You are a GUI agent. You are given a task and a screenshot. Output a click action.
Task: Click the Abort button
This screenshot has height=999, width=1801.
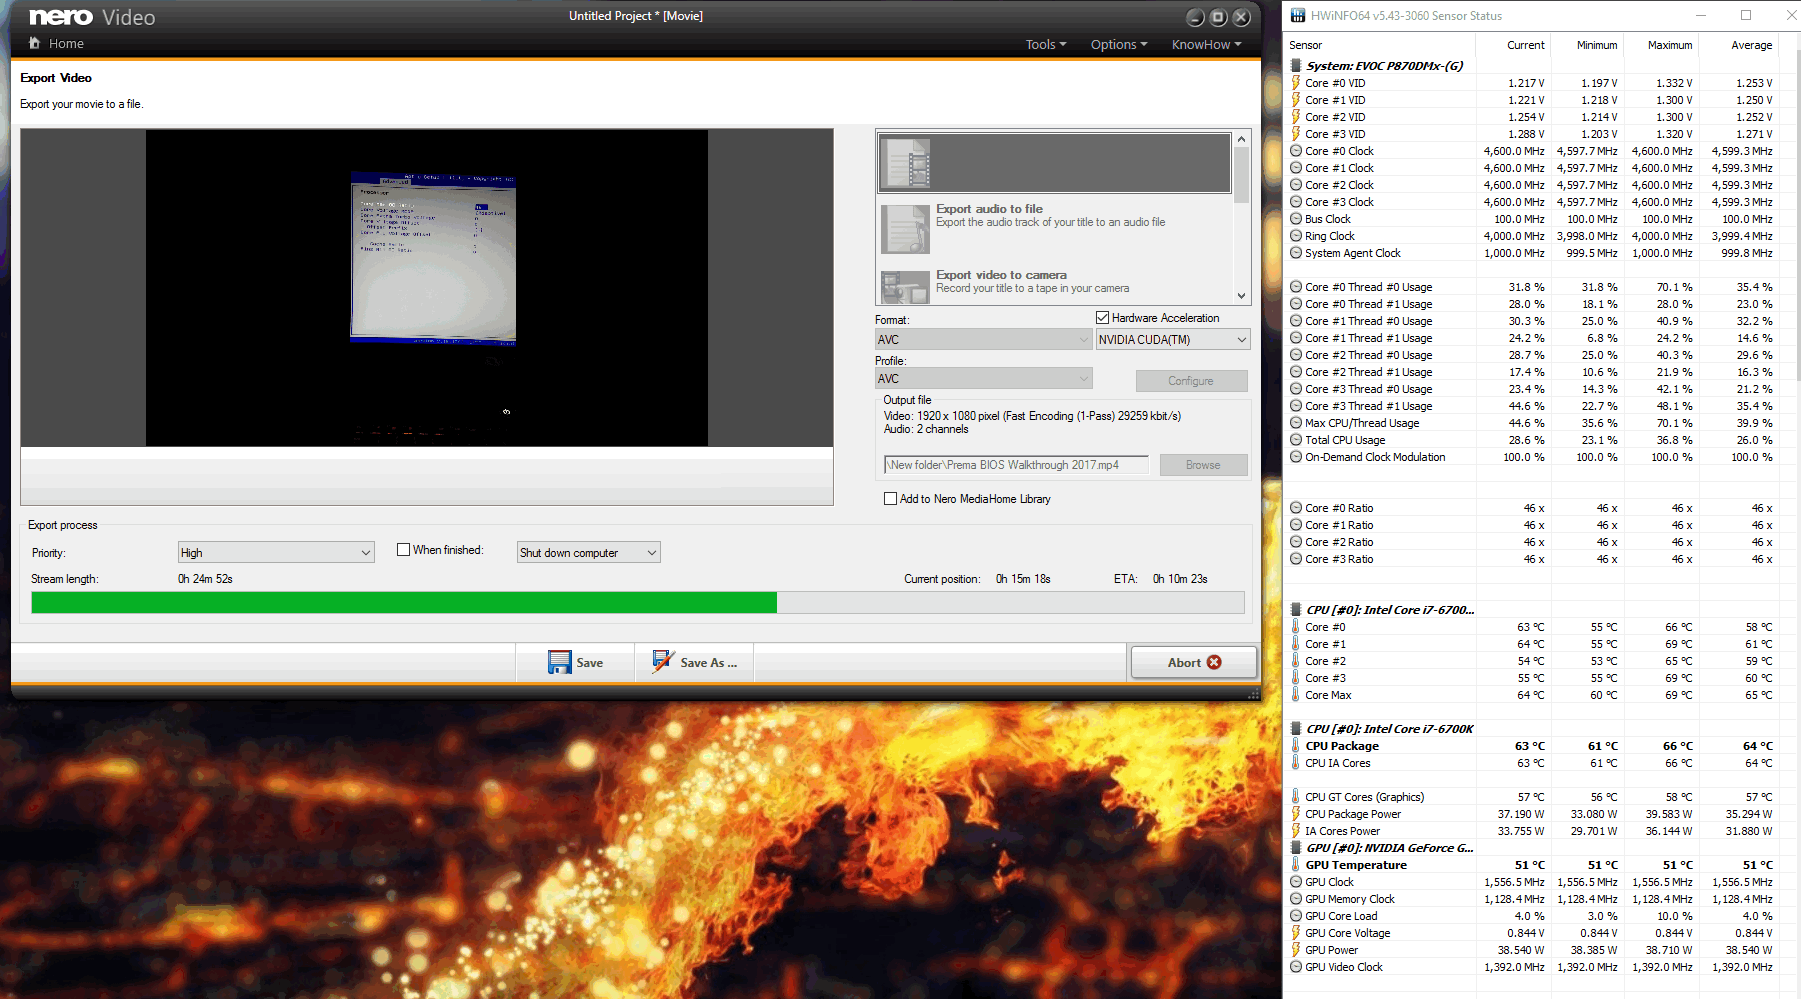click(1194, 662)
